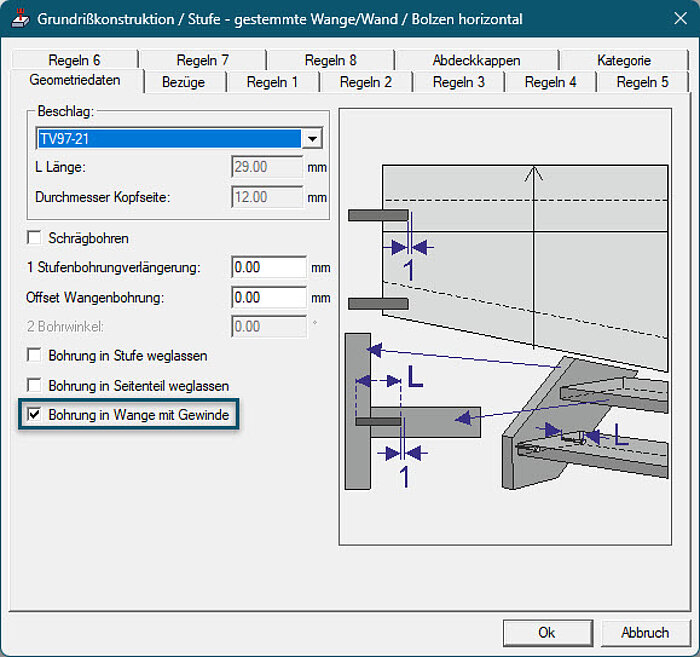700x657 pixels.
Task: Click the "1 Stufenbohrungverlängerung:" label
Action: point(114,267)
